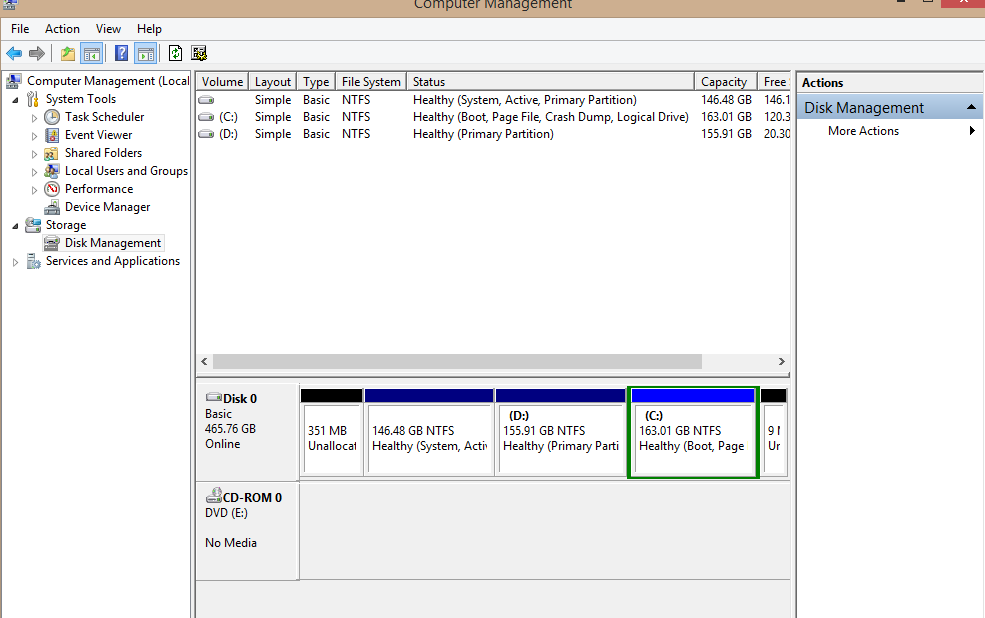Select the D: partition block on Disk 0
985x618 pixels.
[560, 438]
